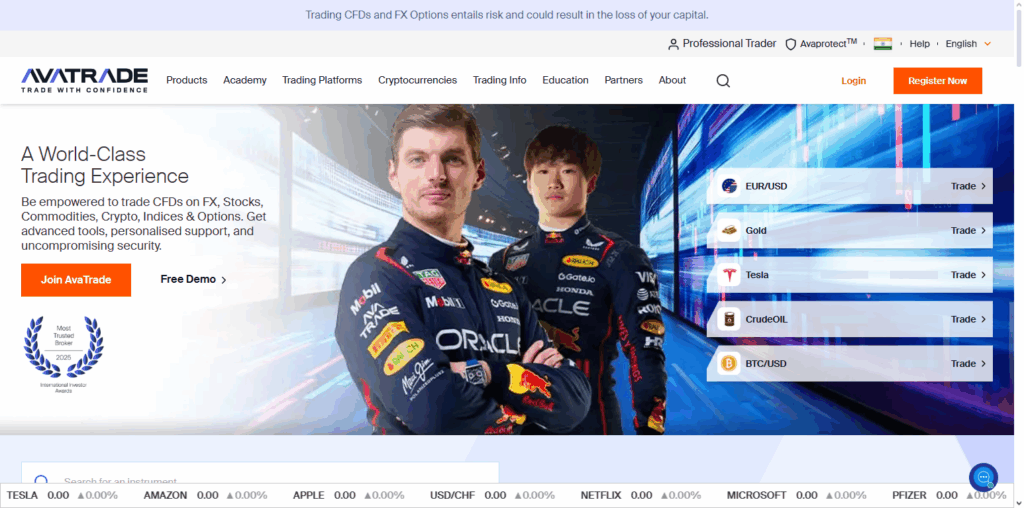
Task: Select the Tesla instrument icon
Action: (729, 275)
